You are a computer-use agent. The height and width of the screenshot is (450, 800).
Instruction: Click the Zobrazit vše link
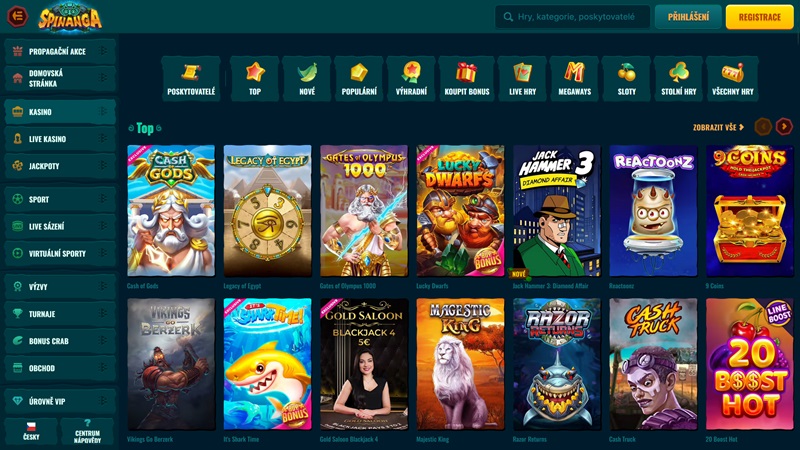(x=718, y=127)
